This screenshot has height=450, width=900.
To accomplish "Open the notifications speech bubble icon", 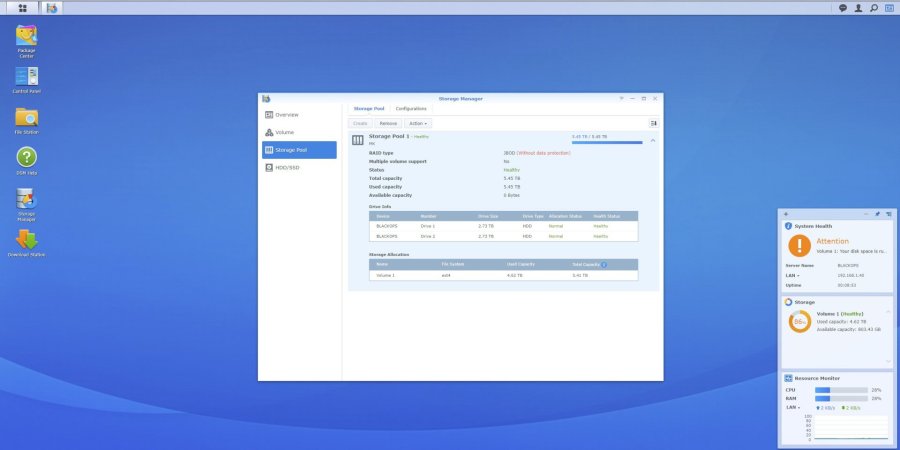I will tap(843, 8).
